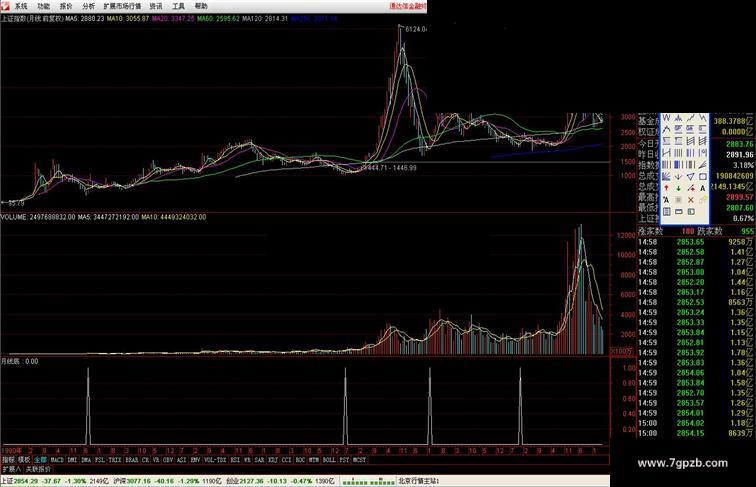Click the 2899.57 highest price value
The image size is (756, 487).
739,197
